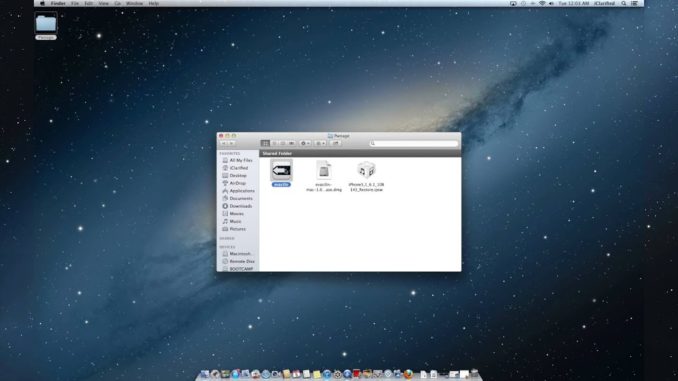Image resolution: width=678 pixels, height=381 pixels.
Task: Select the iPhone Restore ipsw file
Action: [x=366, y=170]
